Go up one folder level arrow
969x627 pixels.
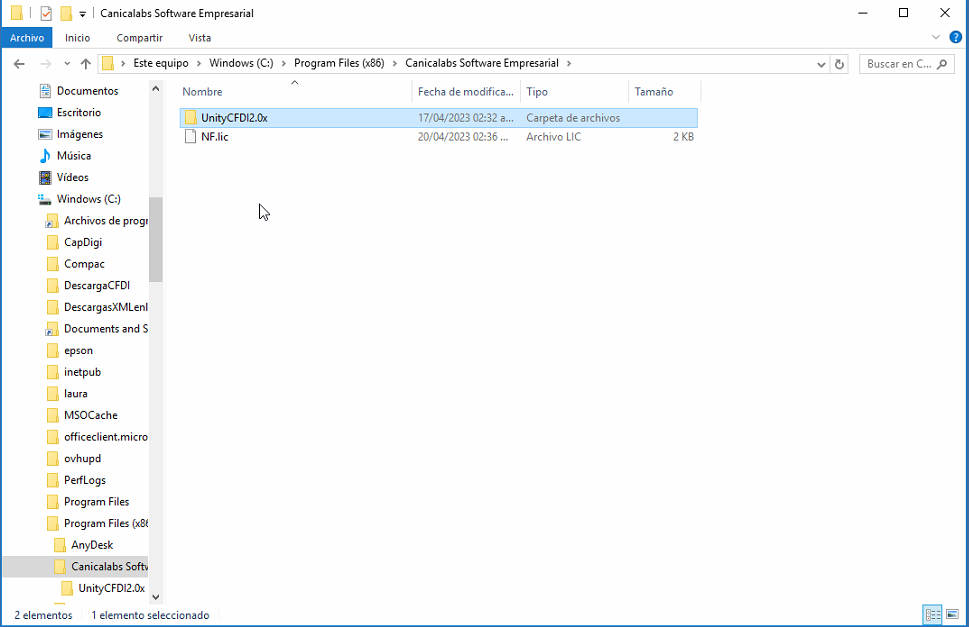(86, 64)
